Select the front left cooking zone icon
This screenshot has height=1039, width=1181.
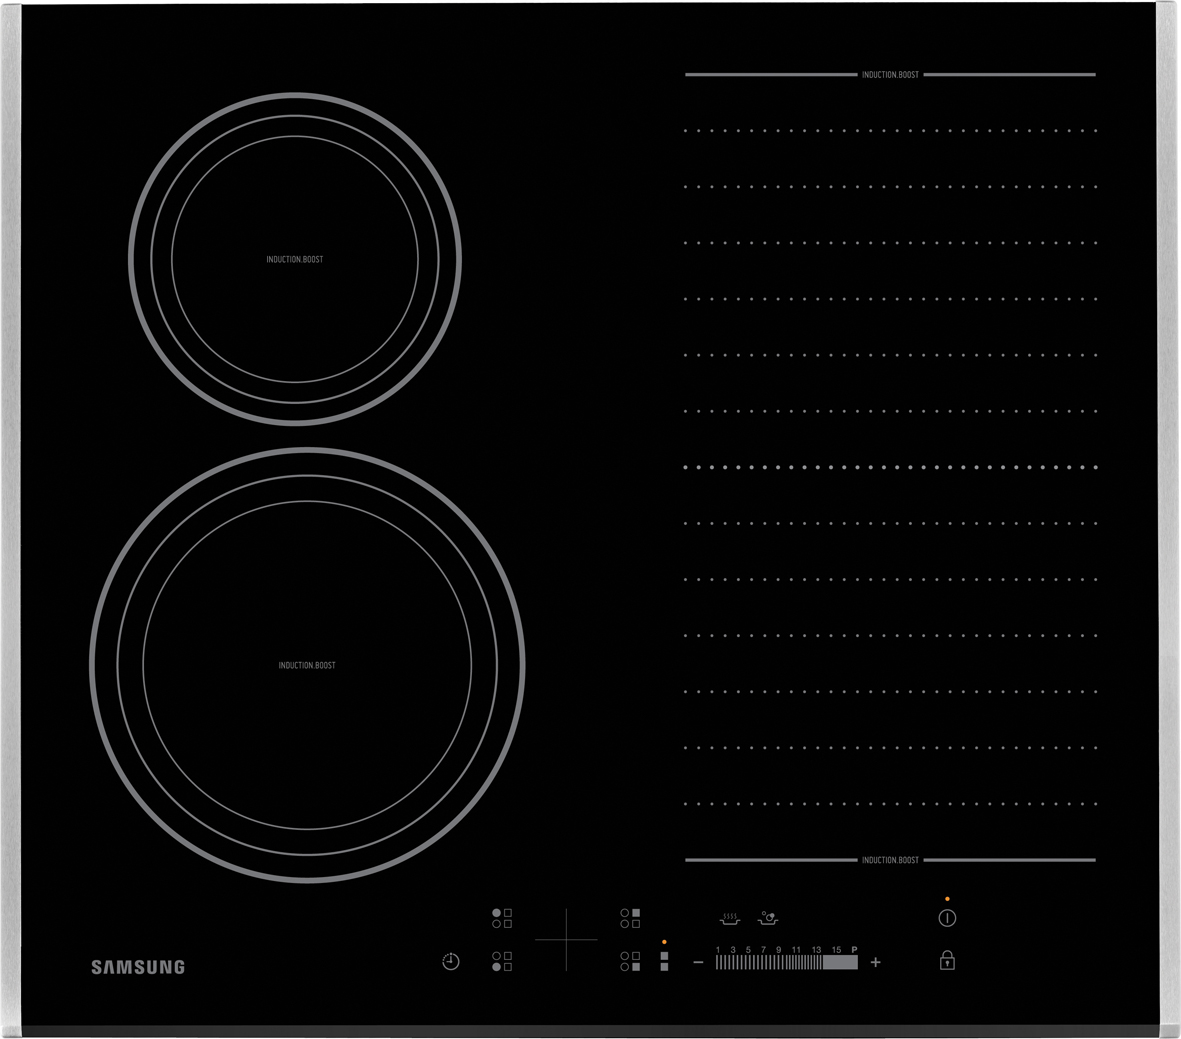(x=502, y=962)
